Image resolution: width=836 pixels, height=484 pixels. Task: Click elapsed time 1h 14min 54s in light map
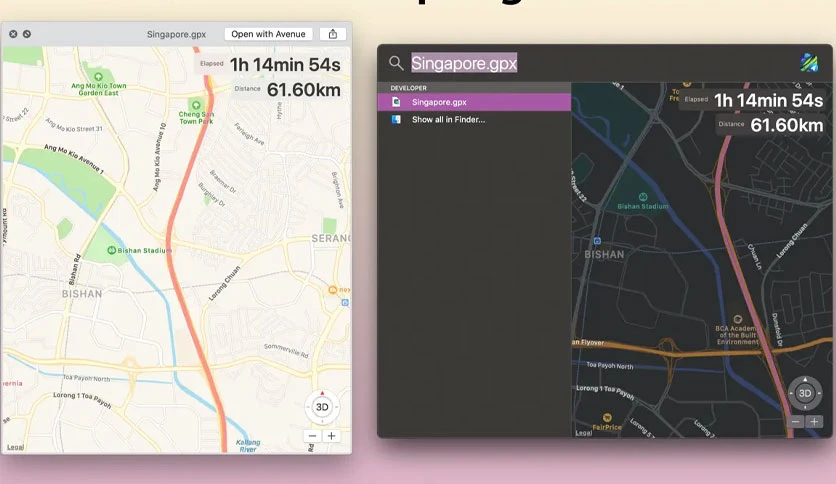pyautogui.click(x=285, y=65)
